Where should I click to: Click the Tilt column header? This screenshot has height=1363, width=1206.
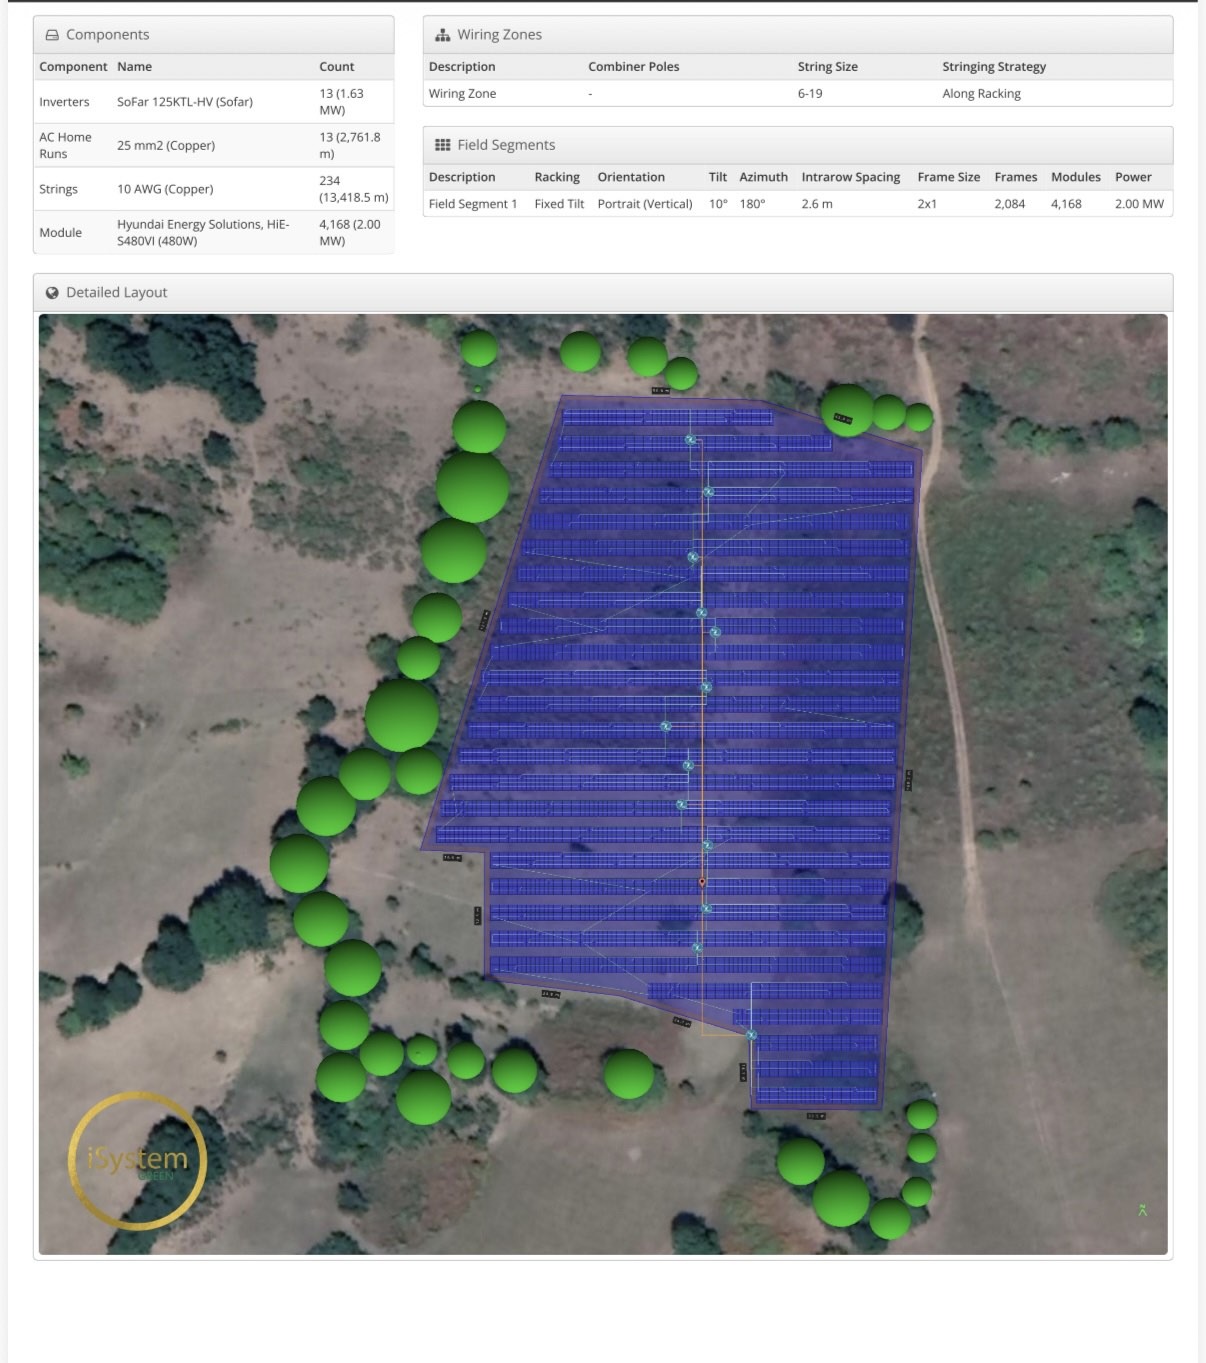[x=718, y=177]
